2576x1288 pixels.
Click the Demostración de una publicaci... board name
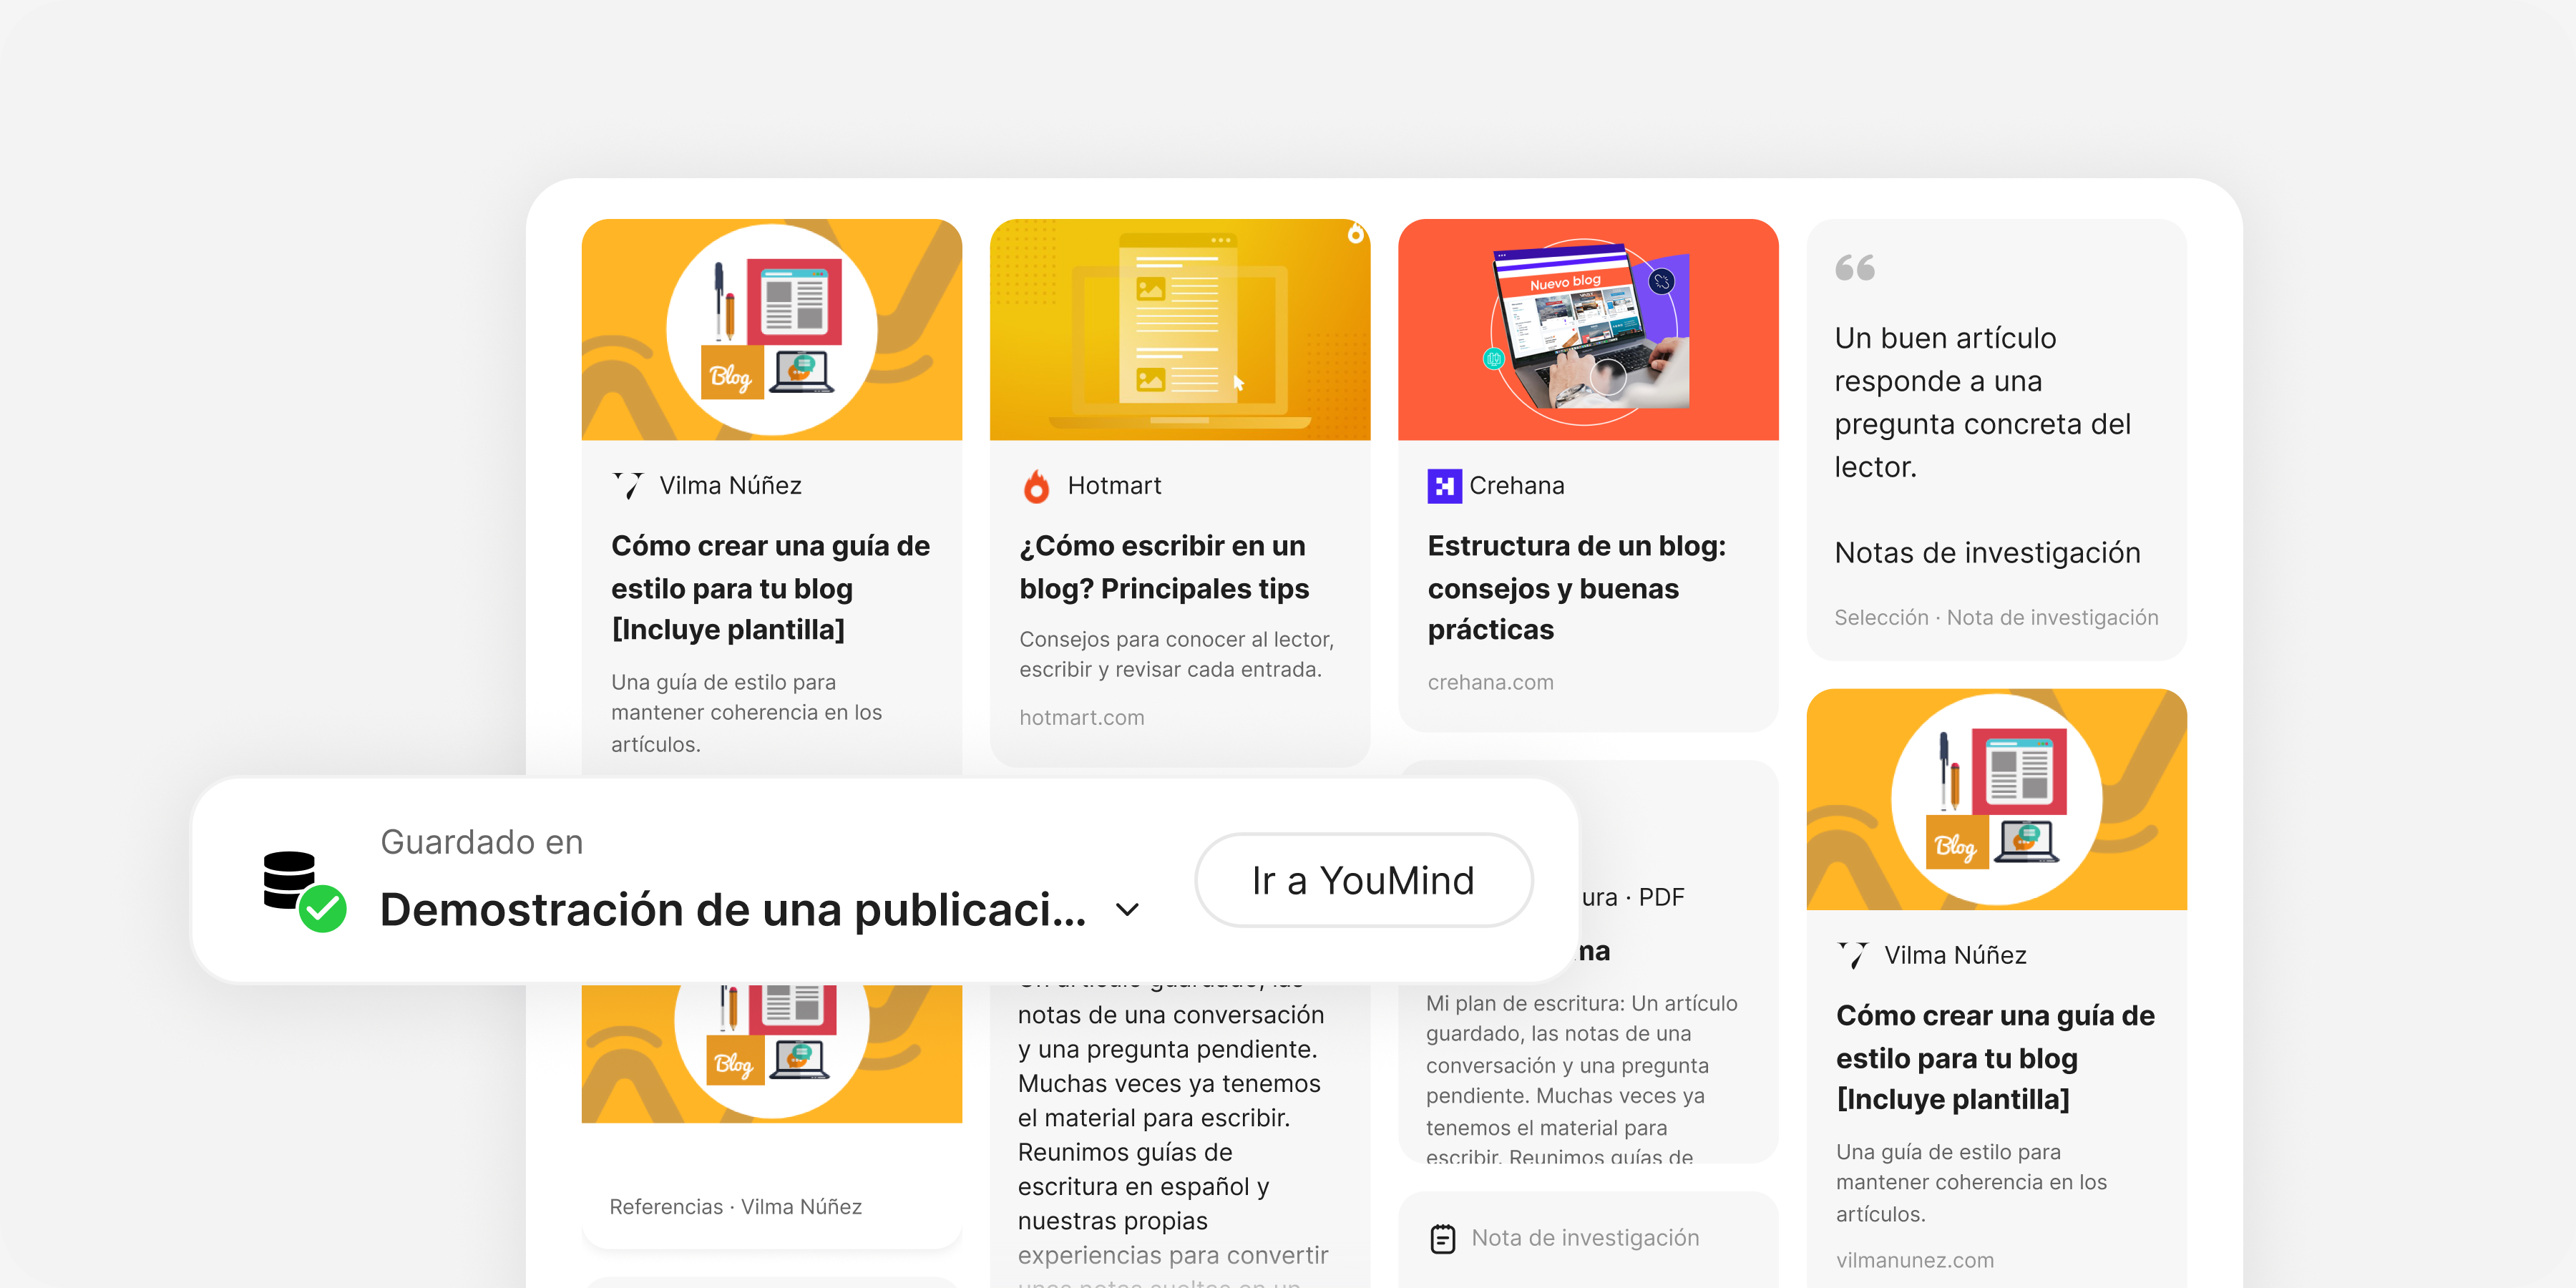(732, 910)
